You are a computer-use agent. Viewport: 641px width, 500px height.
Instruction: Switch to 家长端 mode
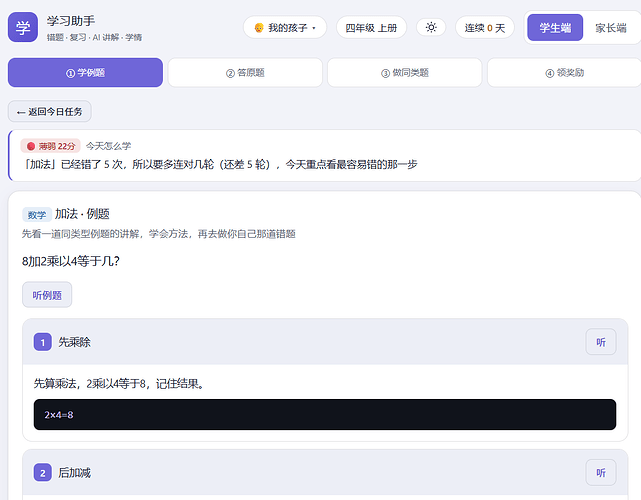[x=611, y=27]
